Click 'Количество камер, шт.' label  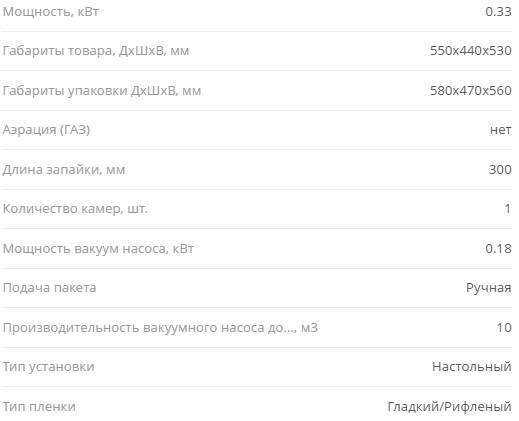pyautogui.click(x=75, y=209)
